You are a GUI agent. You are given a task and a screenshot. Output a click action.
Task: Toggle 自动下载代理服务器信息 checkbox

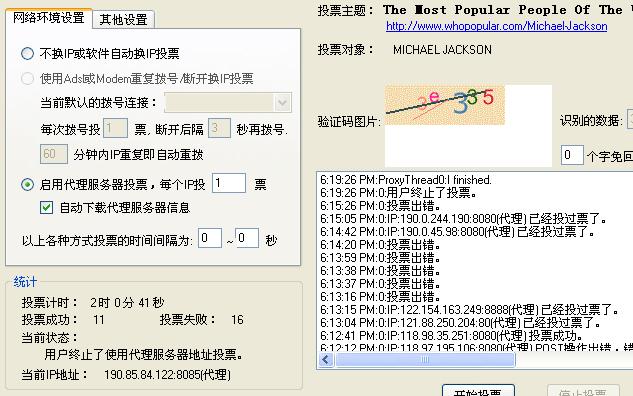coord(46,207)
